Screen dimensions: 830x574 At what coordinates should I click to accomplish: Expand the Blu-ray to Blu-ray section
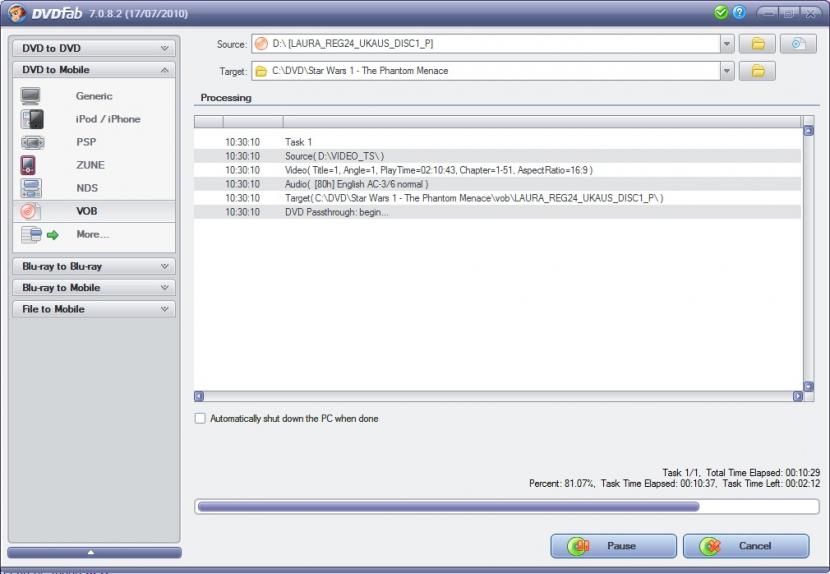pos(94,266)
